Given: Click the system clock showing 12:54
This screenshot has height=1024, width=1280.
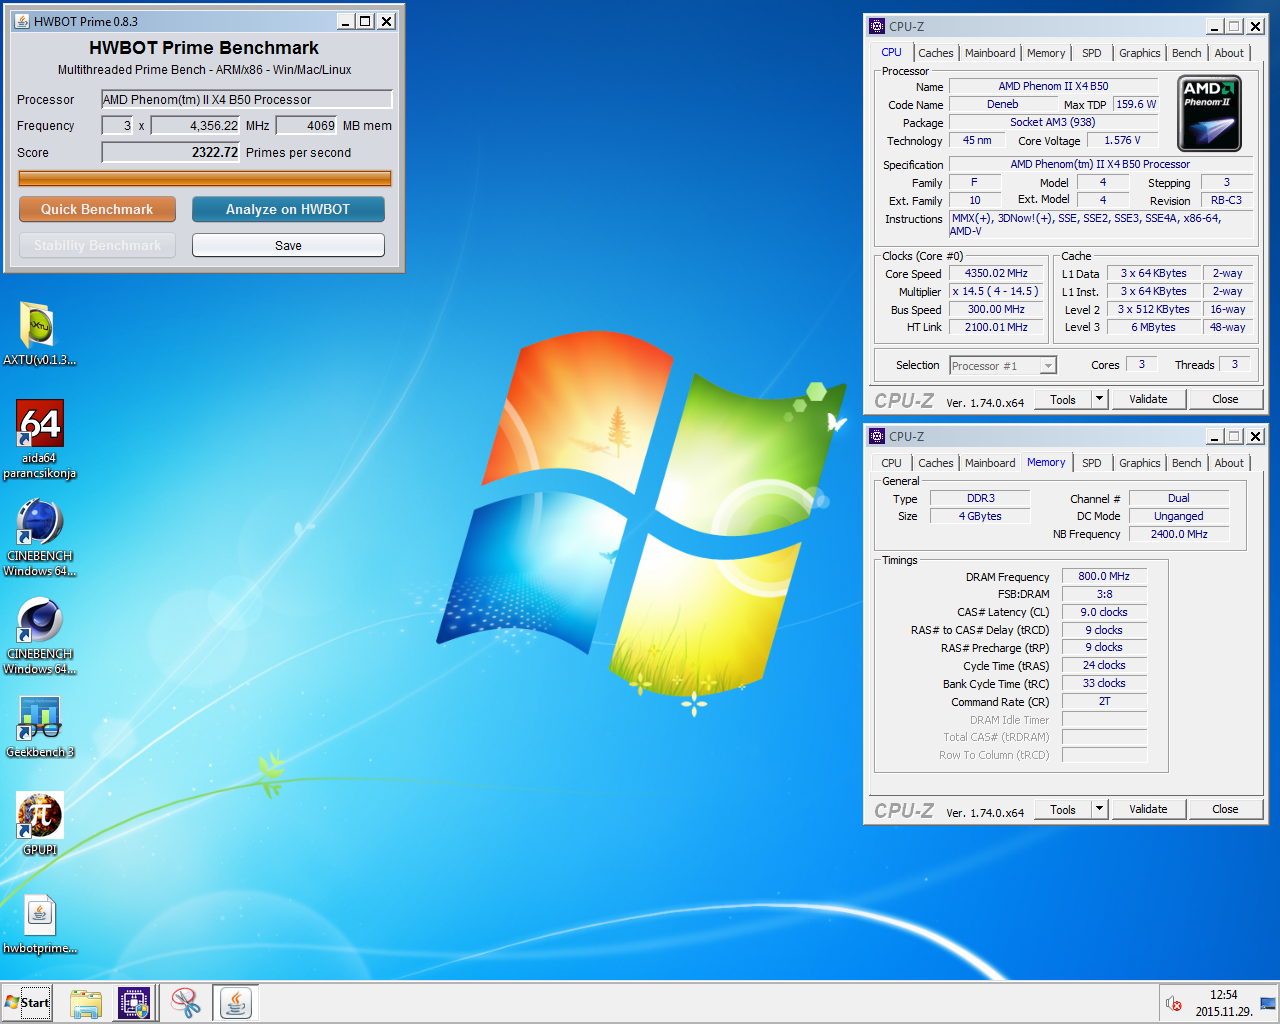Looking at the screenshot, I should click(1223, 995).
